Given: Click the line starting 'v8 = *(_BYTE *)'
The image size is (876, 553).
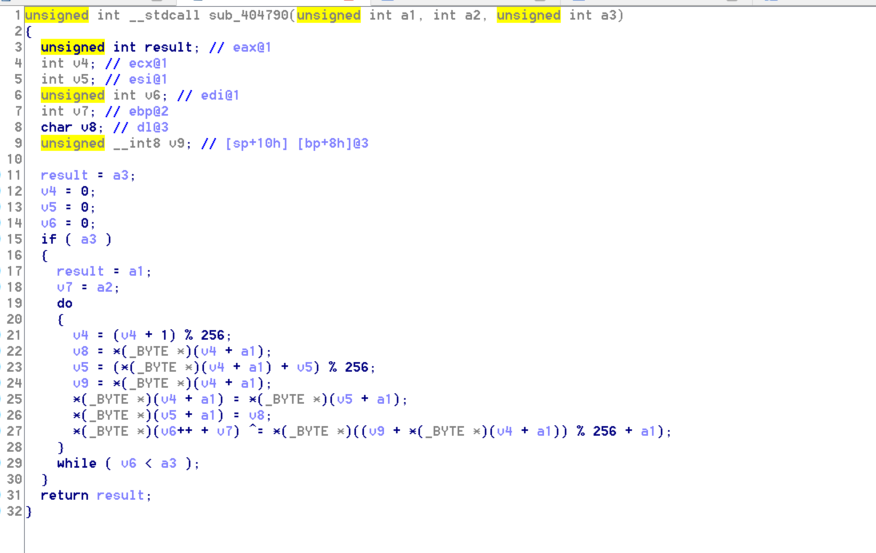Looking at the screenshot, I should 172,351.
